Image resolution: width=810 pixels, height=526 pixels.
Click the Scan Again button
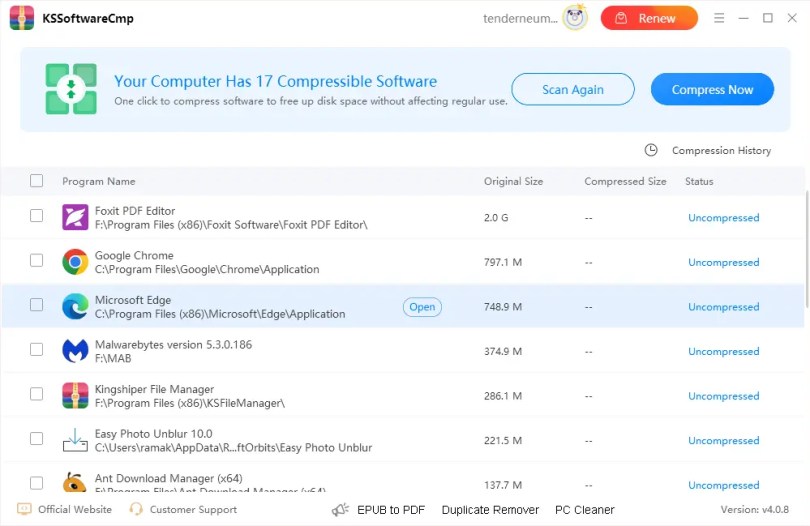572,89
